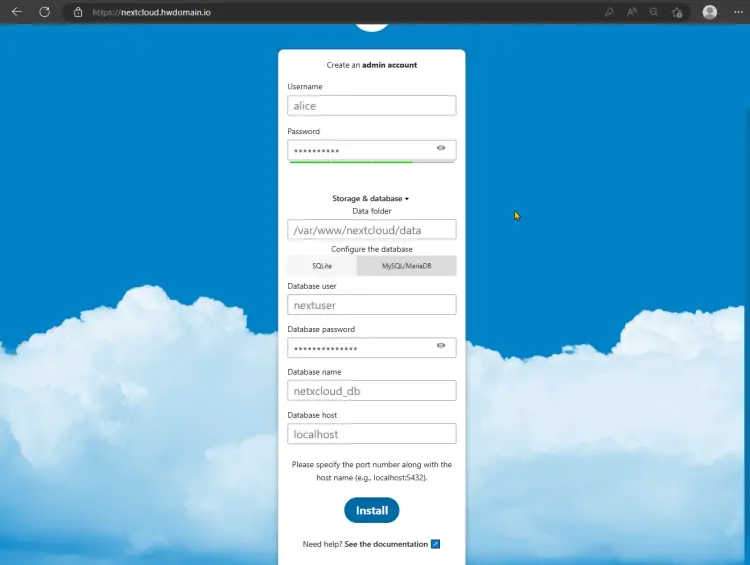
Task: Show the admin password with the eye icon
Action: click(x=441, y=148)
